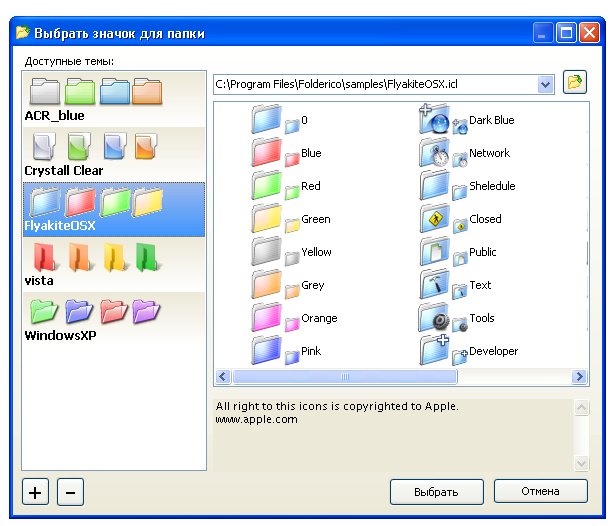Click the folder icon labeled 0

click(x=266, y=119)
